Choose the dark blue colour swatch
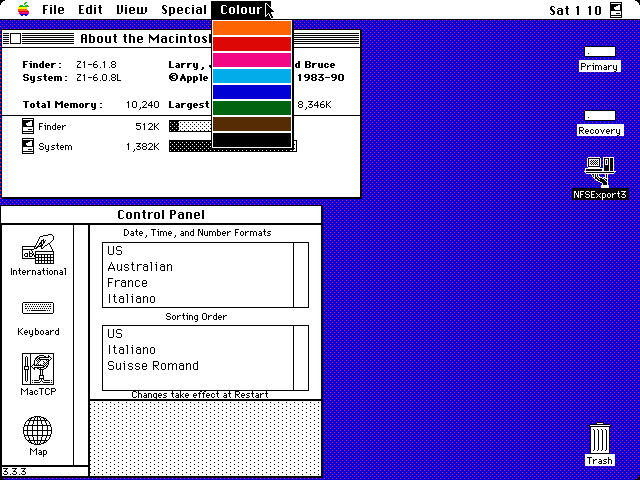This screenshot has height=480, width=640. tap(252, 92)
